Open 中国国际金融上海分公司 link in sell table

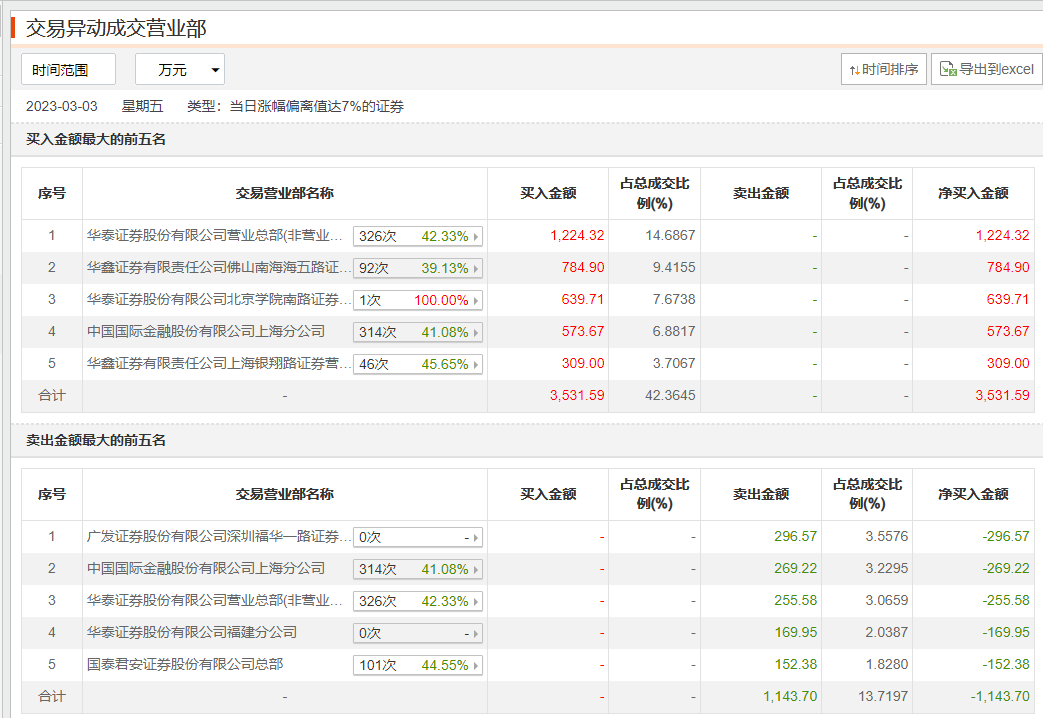[206, 568]
